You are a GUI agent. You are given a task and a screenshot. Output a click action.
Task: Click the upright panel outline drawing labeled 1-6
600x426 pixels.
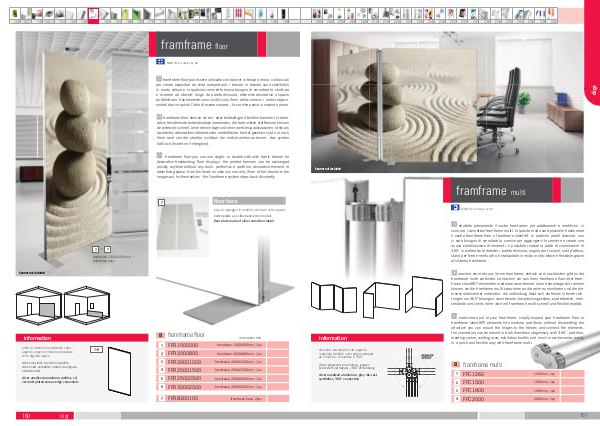120,371
